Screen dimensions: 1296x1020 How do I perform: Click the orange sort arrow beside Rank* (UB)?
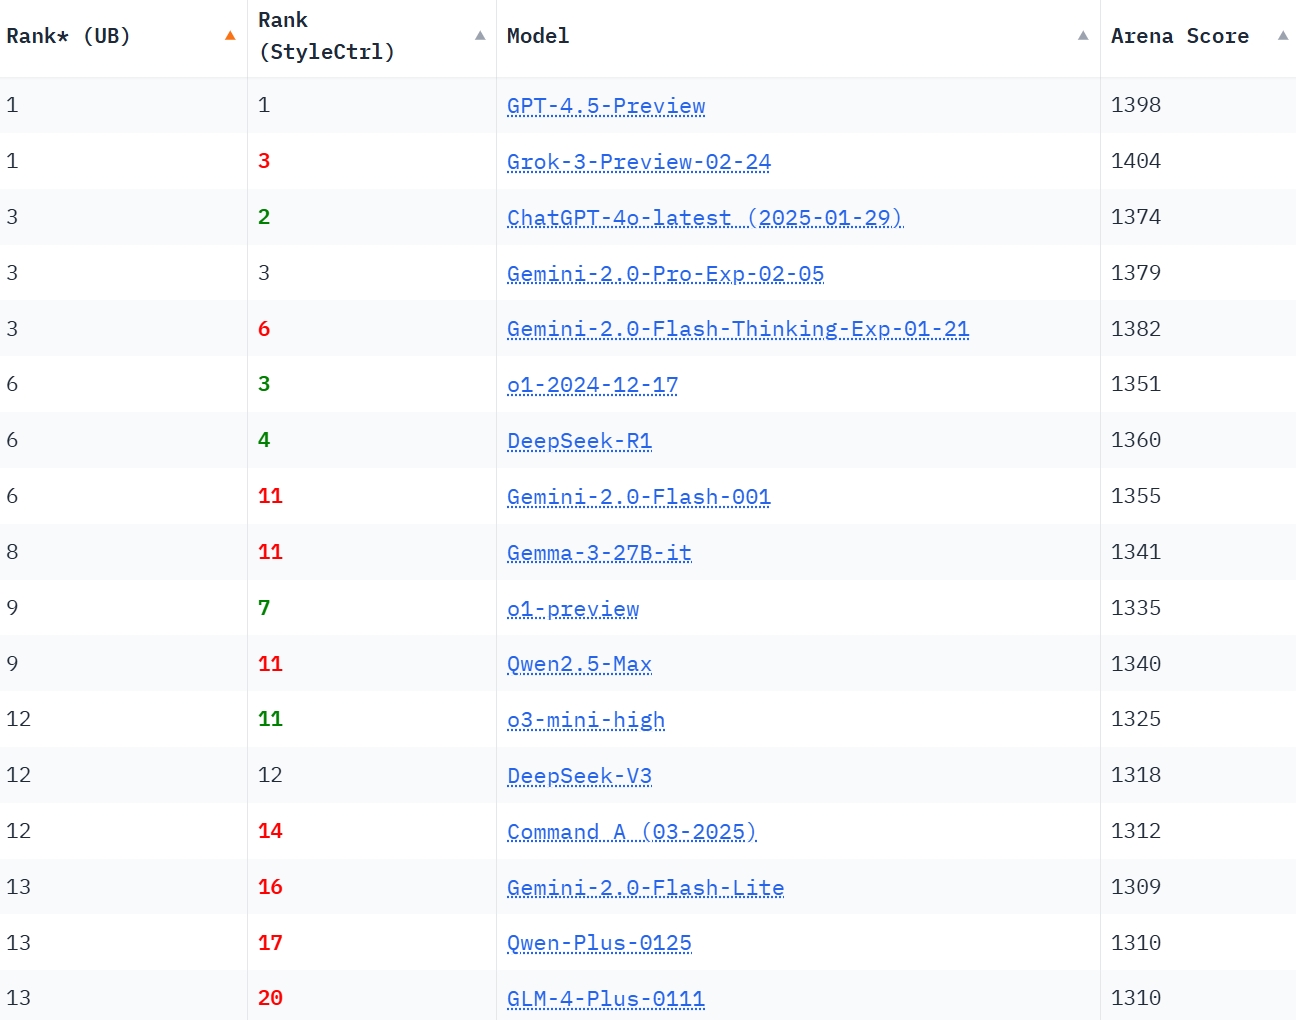click(230, 36)
